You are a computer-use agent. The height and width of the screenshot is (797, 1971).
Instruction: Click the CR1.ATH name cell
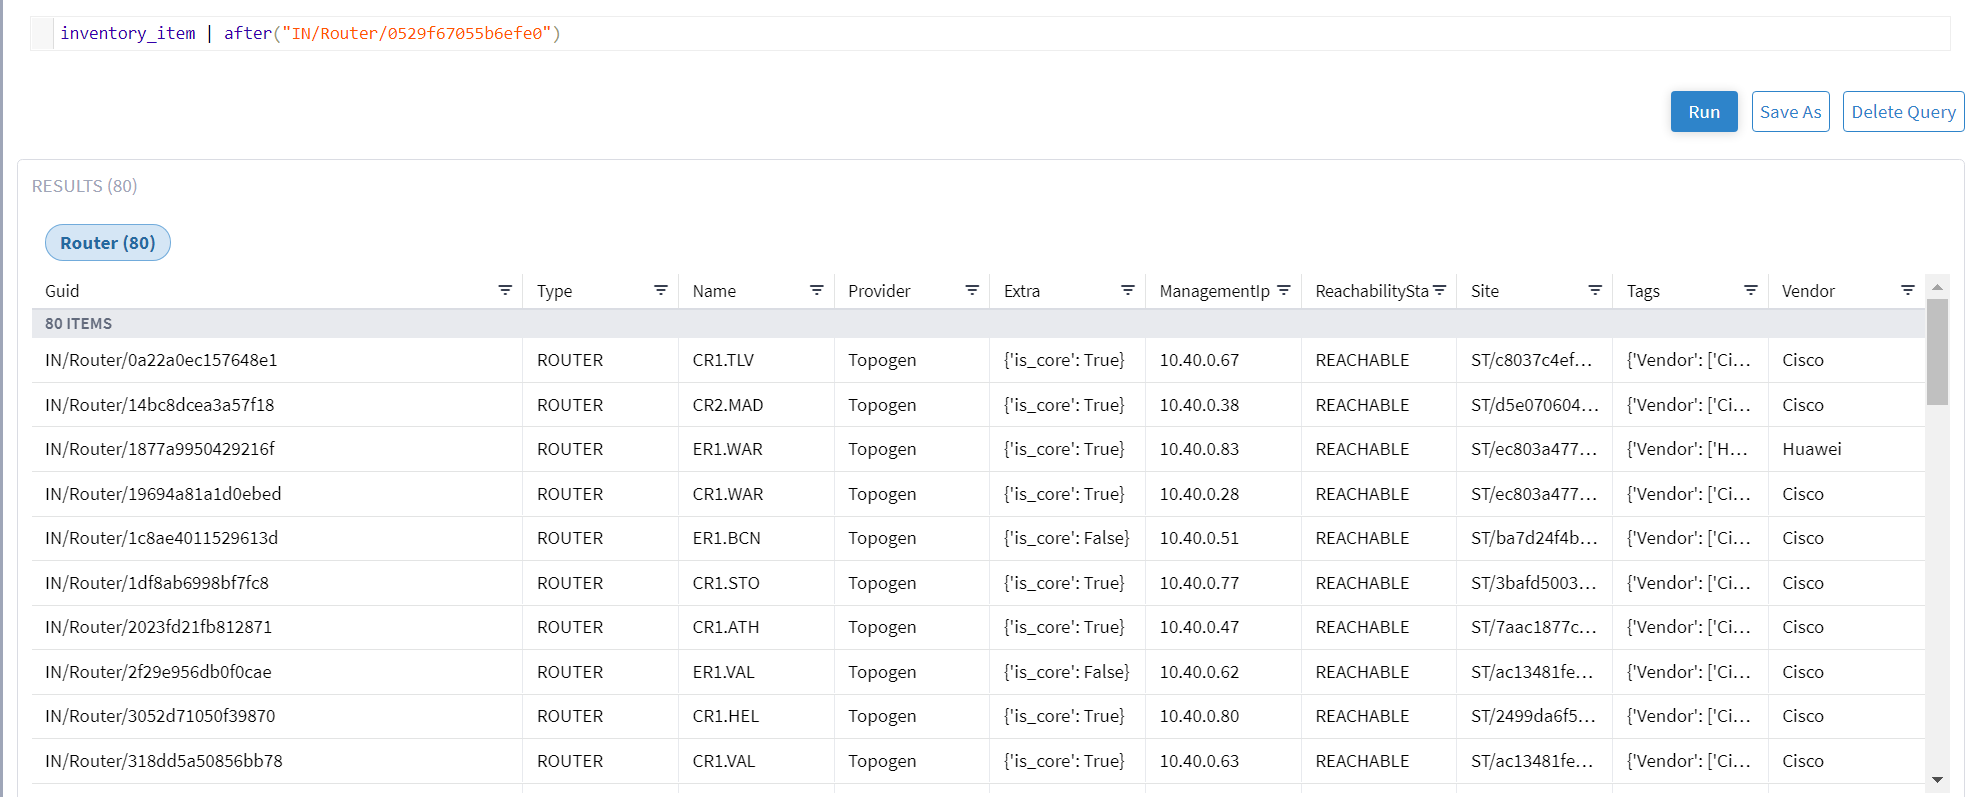[726, 627]
